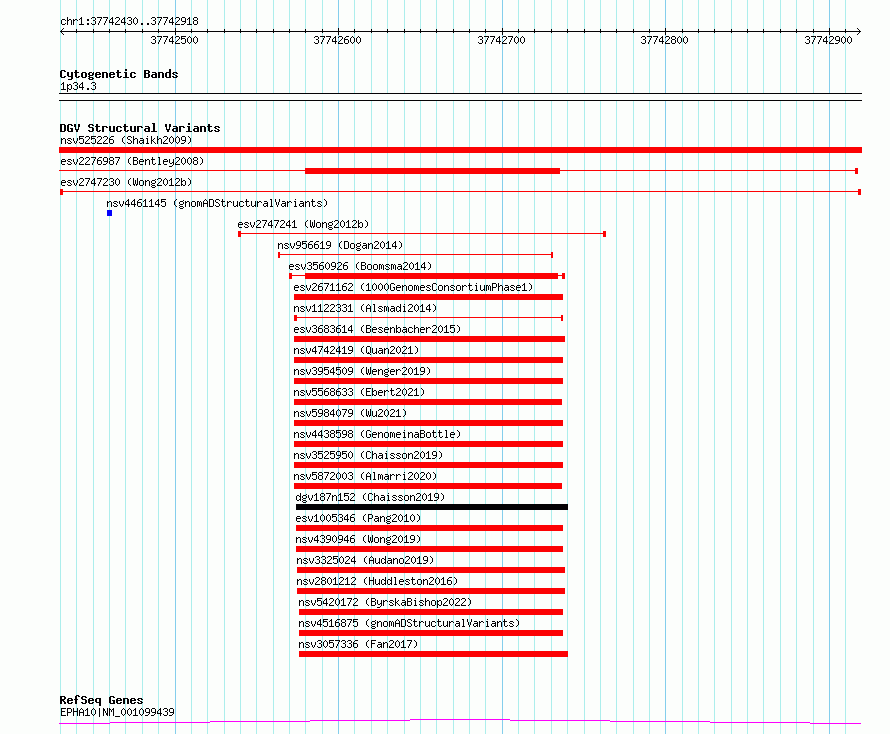
Task: Click the EPHA10|NM_001099439 gene label
Action: (117, 712)
